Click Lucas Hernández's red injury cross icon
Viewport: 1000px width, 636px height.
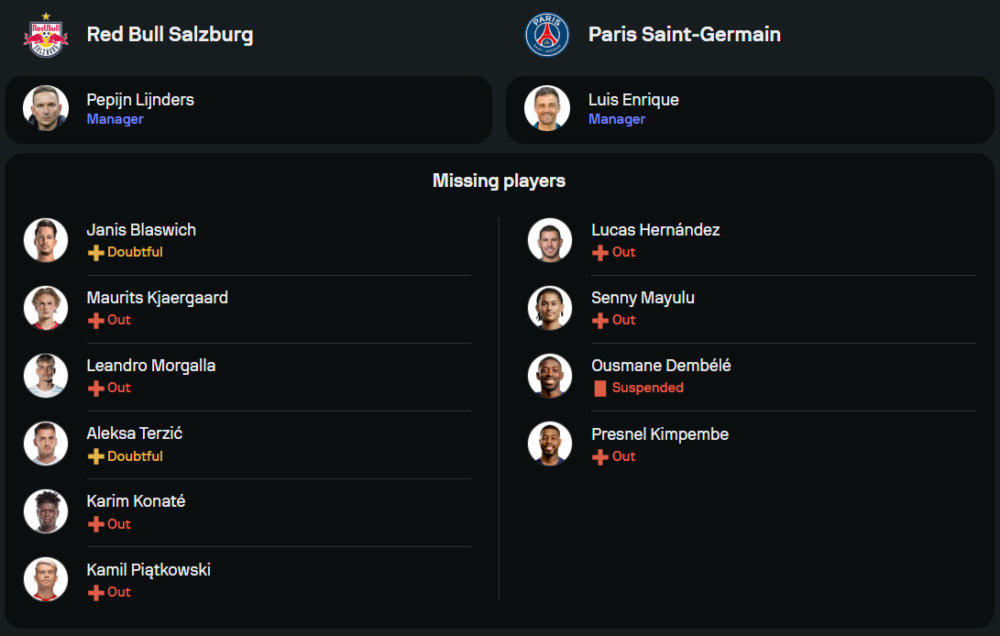600,253
